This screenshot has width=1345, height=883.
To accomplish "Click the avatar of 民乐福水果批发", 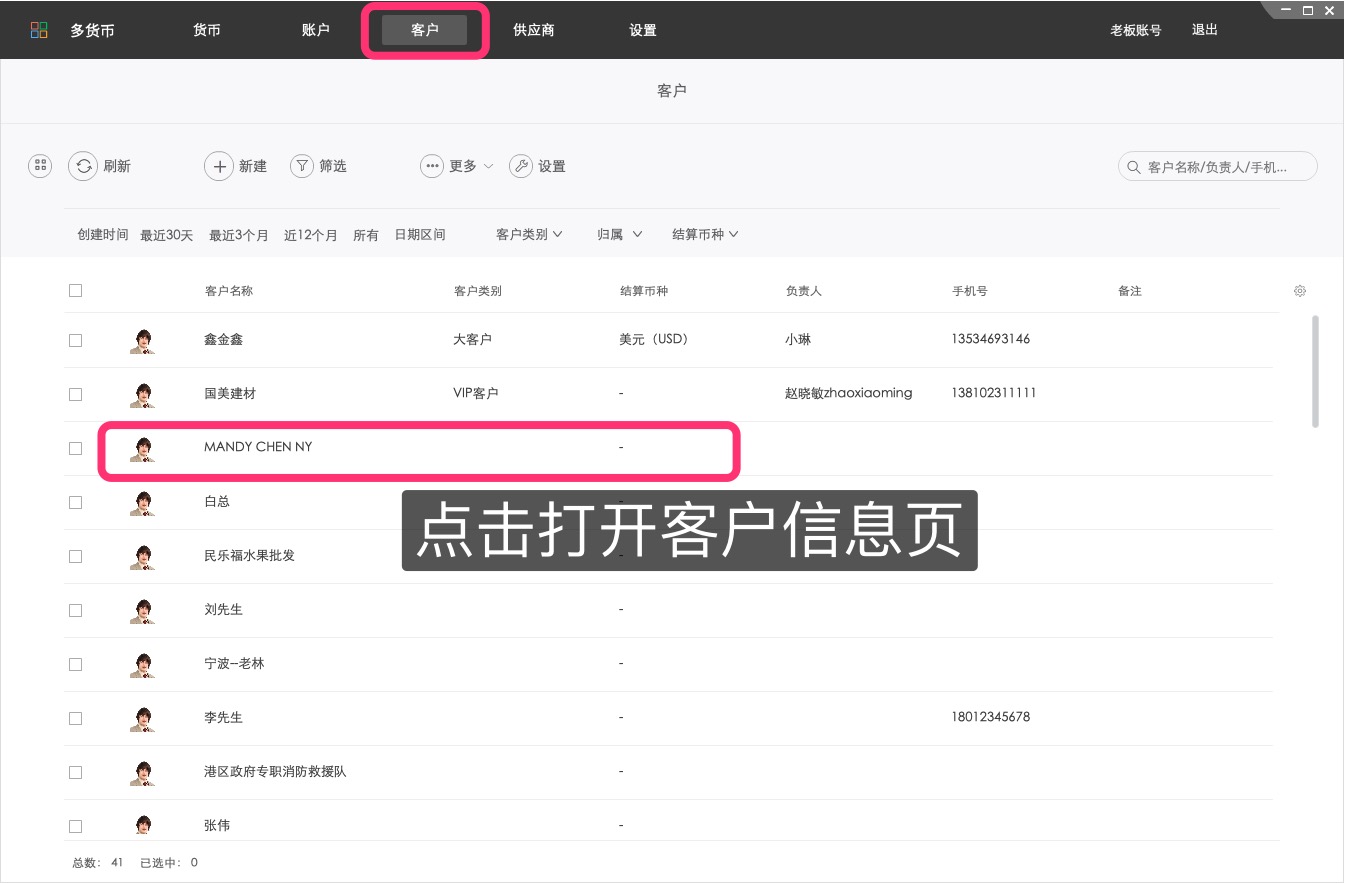I will (143, 556).
